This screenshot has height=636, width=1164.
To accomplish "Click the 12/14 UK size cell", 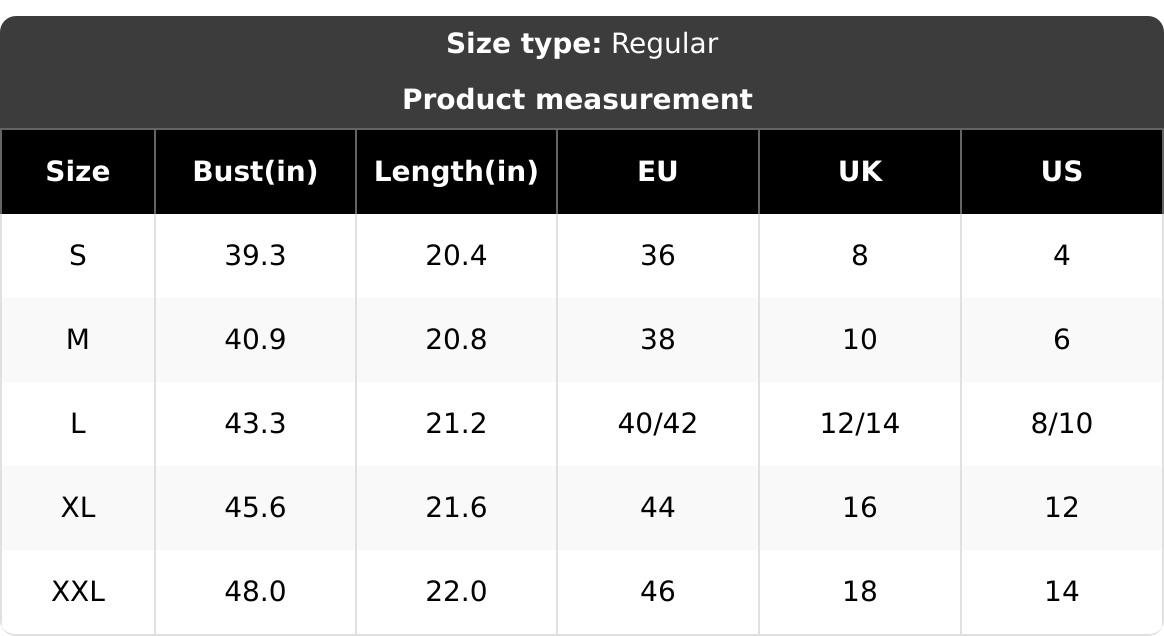I will tap(860, 424).
